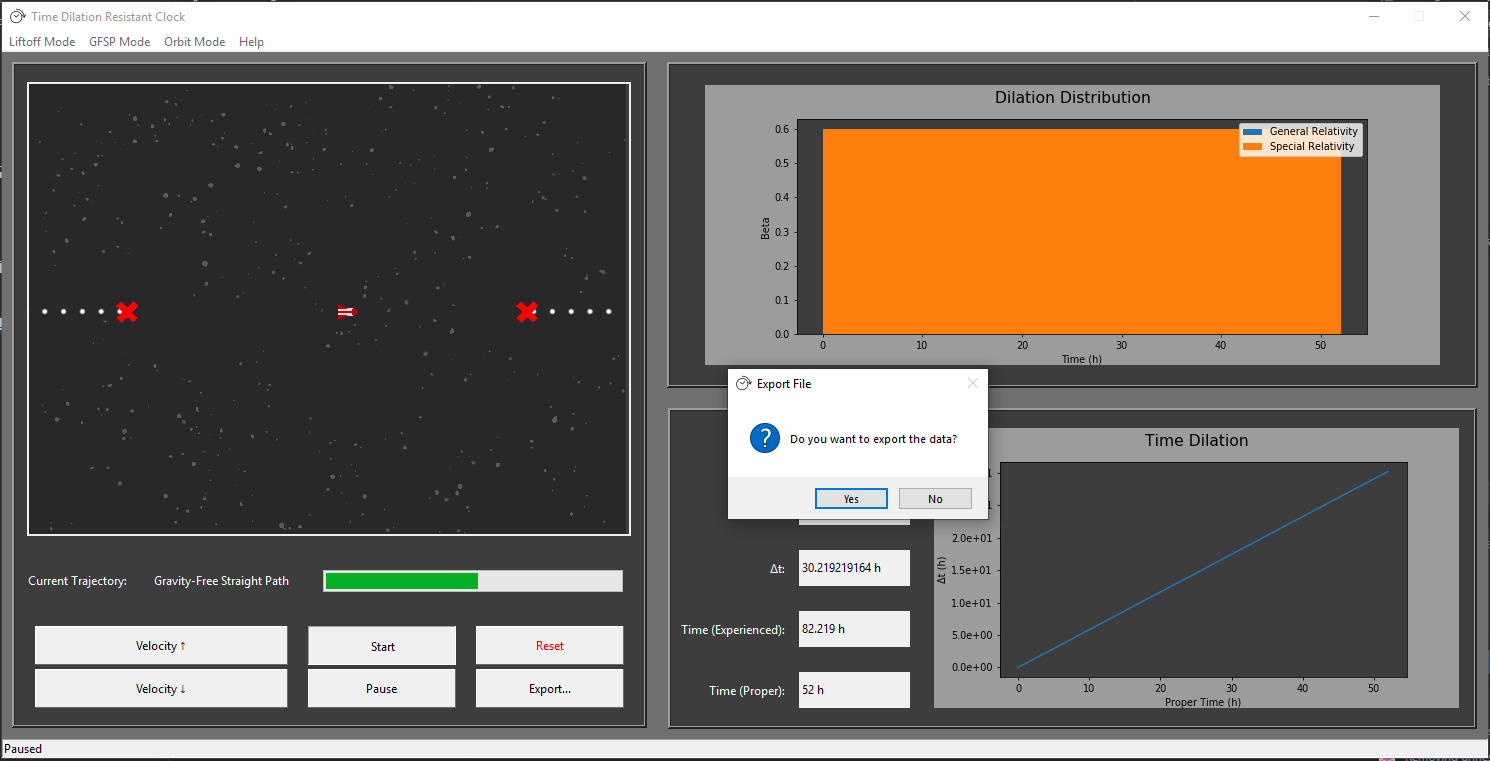Open the Orbit Mode menu

[194, 42]
